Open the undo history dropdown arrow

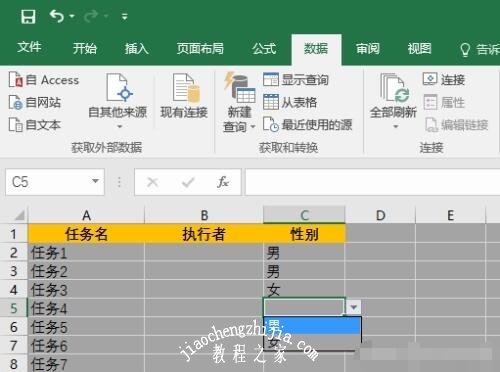tap(72, 16)
